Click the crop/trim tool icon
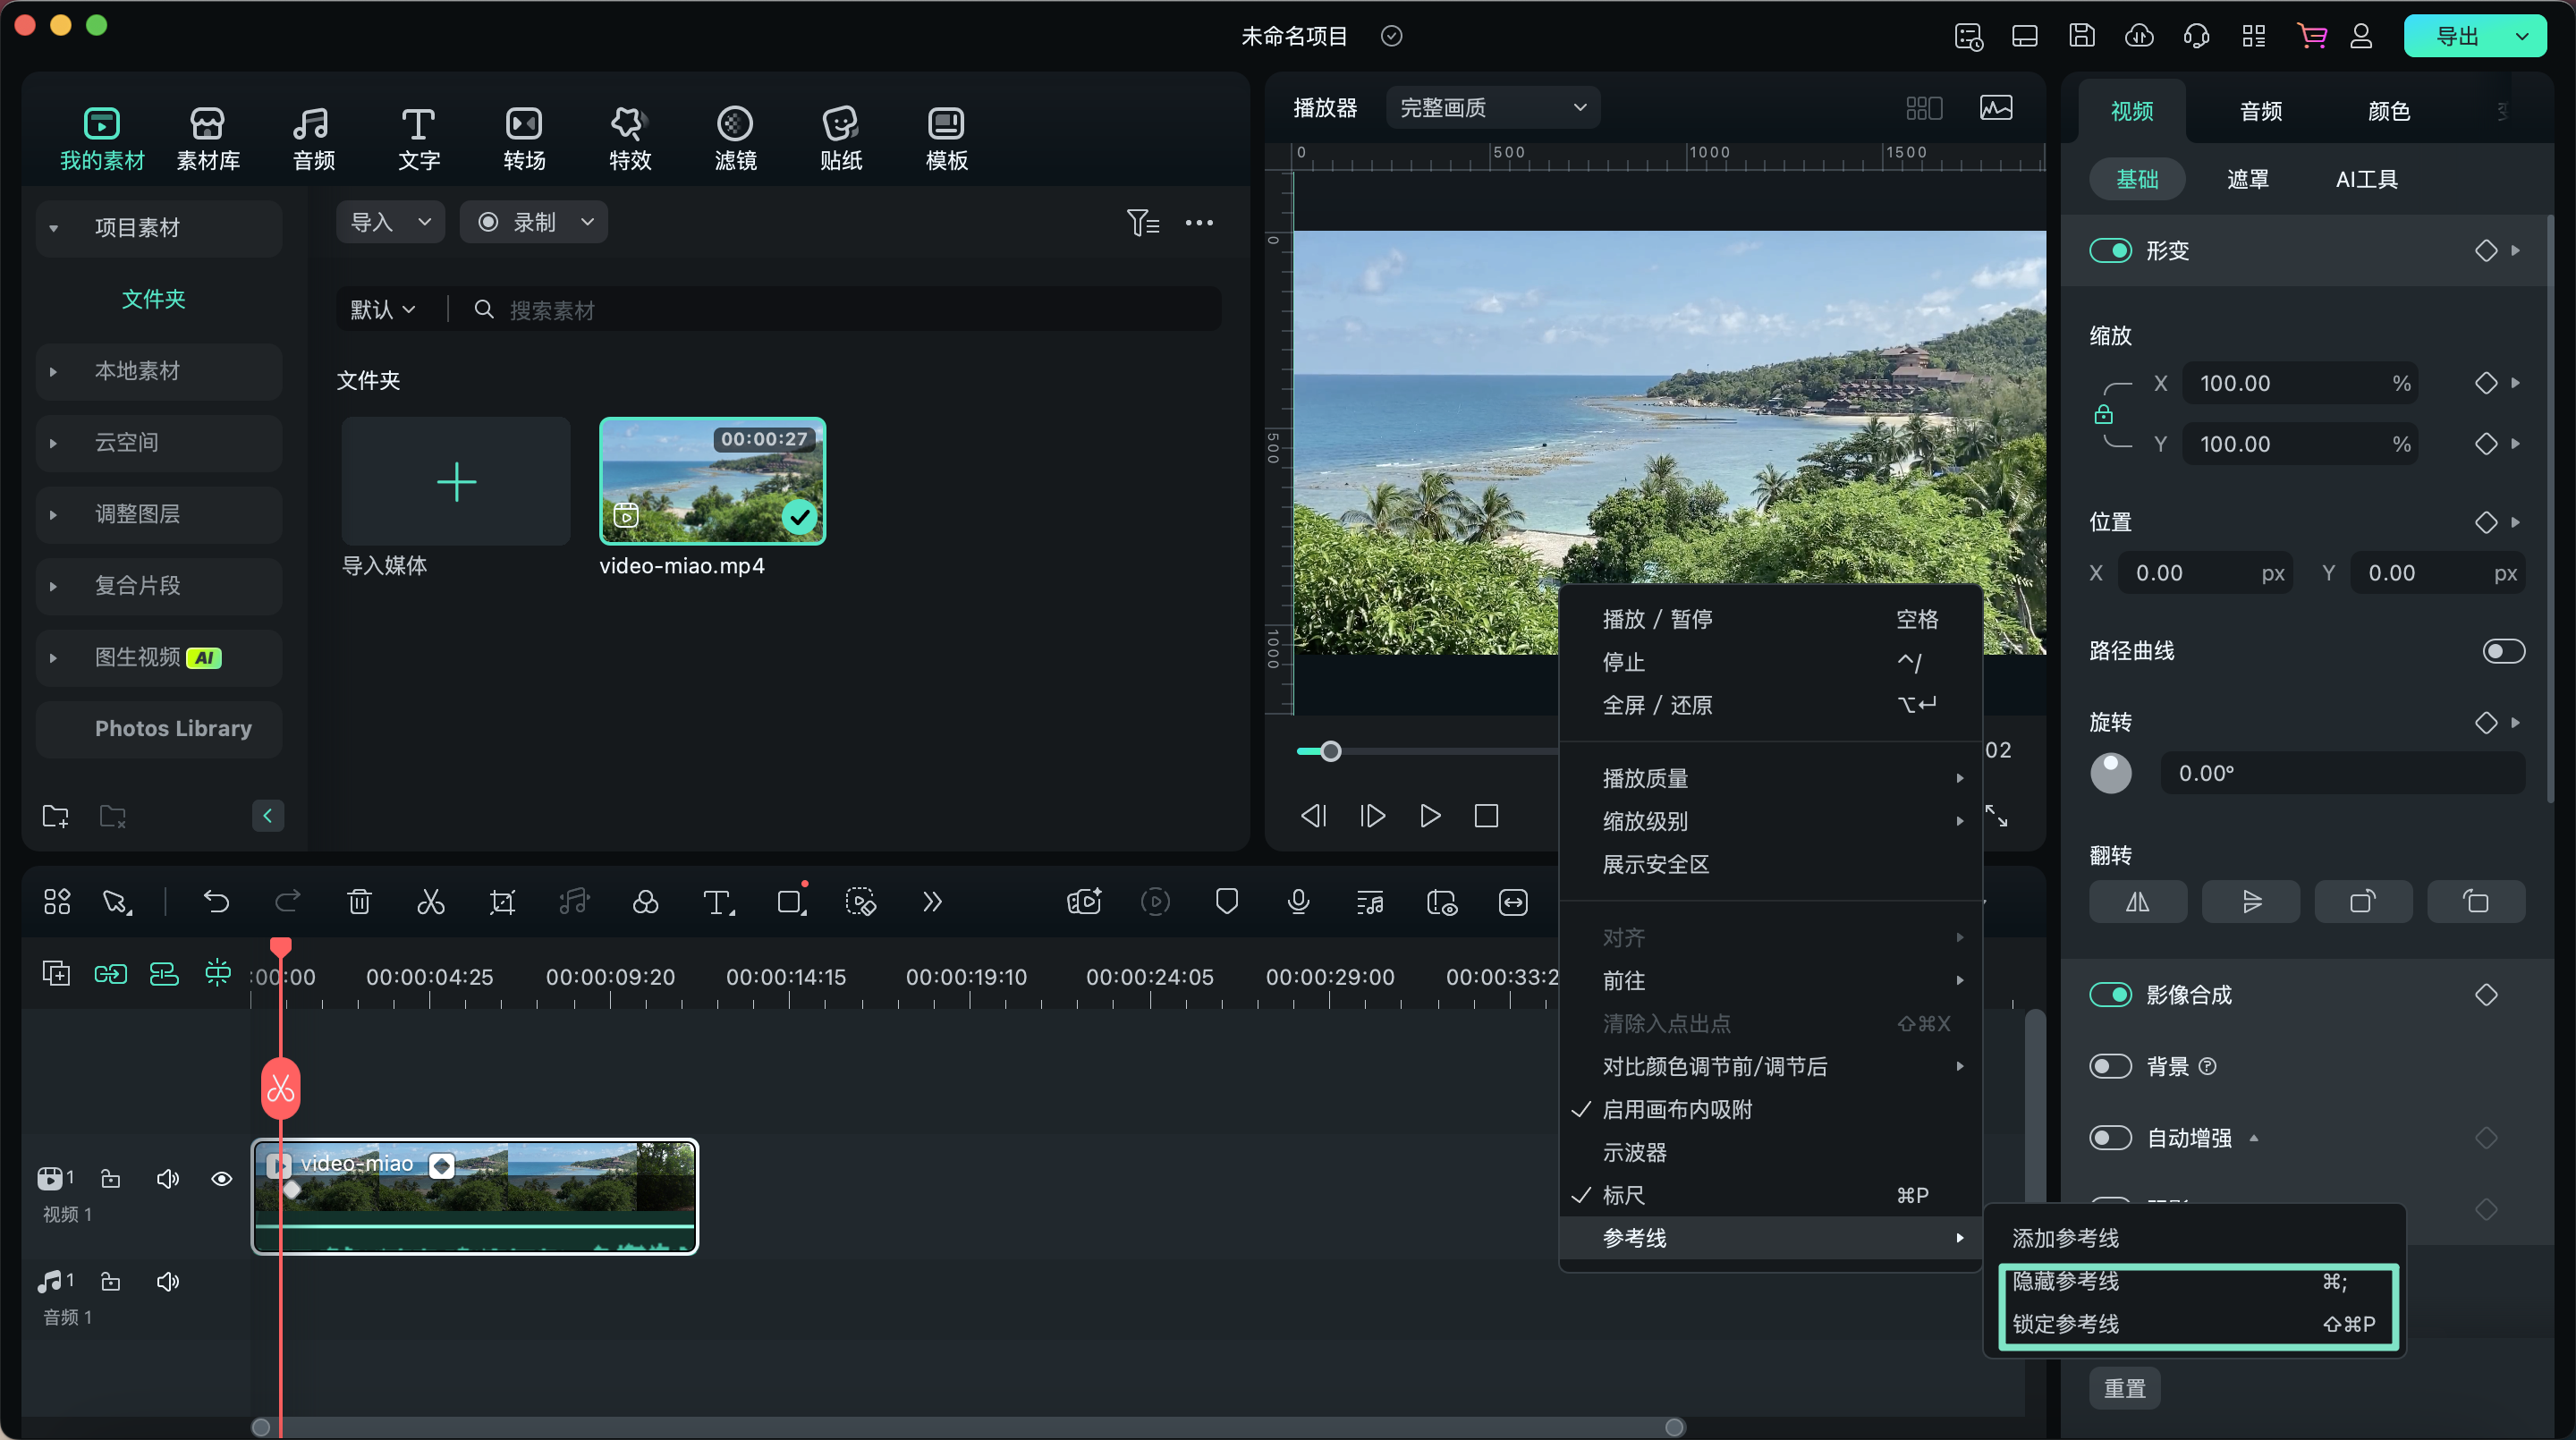Viewport: 2576px width, 1440px height. coord(501,902)
